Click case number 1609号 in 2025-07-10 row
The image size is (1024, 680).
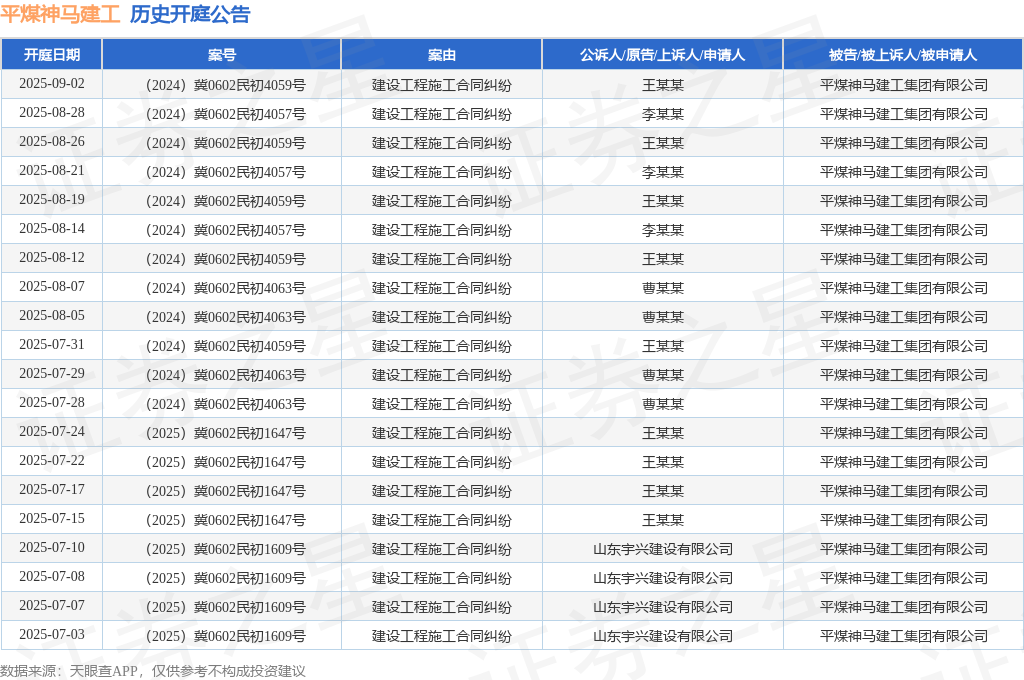pyautogui.click(x=222, y=549)
